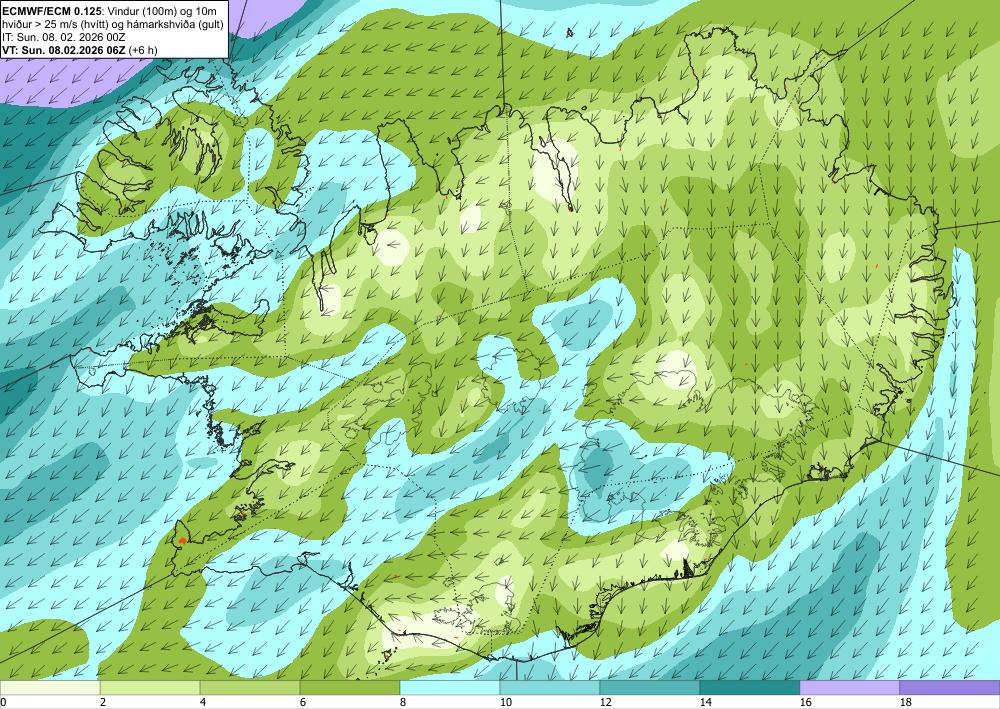Click the 0–2 m/s pale cream legend swatch
The height and width of the screenshot is (709, 1000).
[x=50, y=688]
